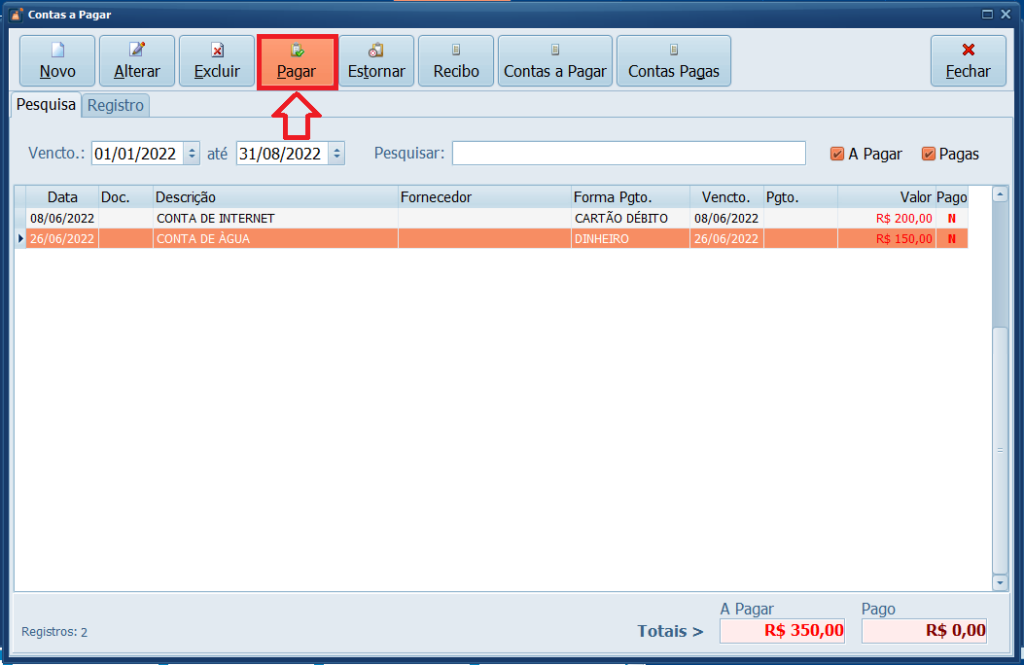
Task: Uncheck the A Pagar checkbox
Action: [838, 154]
